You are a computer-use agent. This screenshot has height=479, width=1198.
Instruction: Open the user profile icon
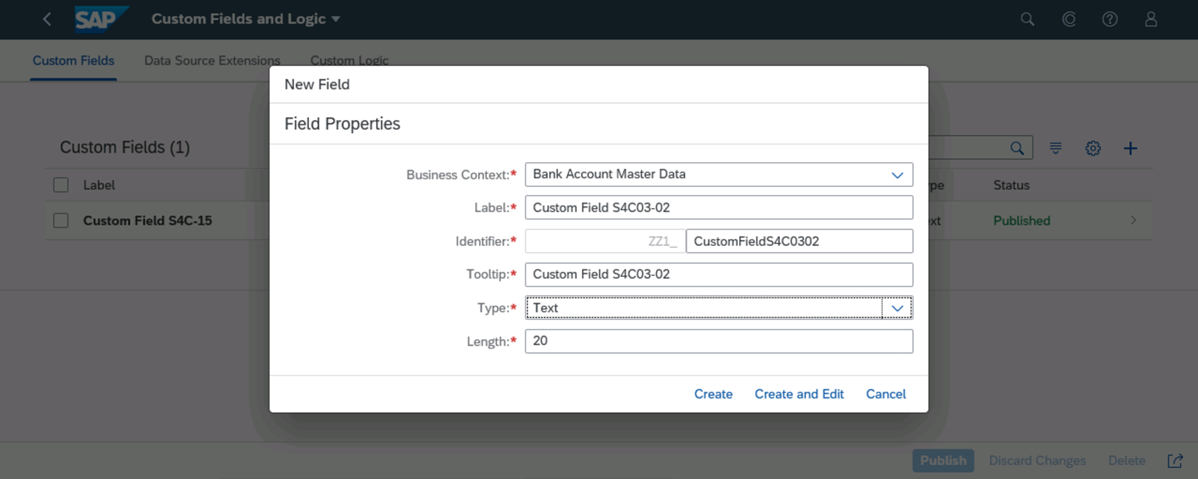[1151, 19]
